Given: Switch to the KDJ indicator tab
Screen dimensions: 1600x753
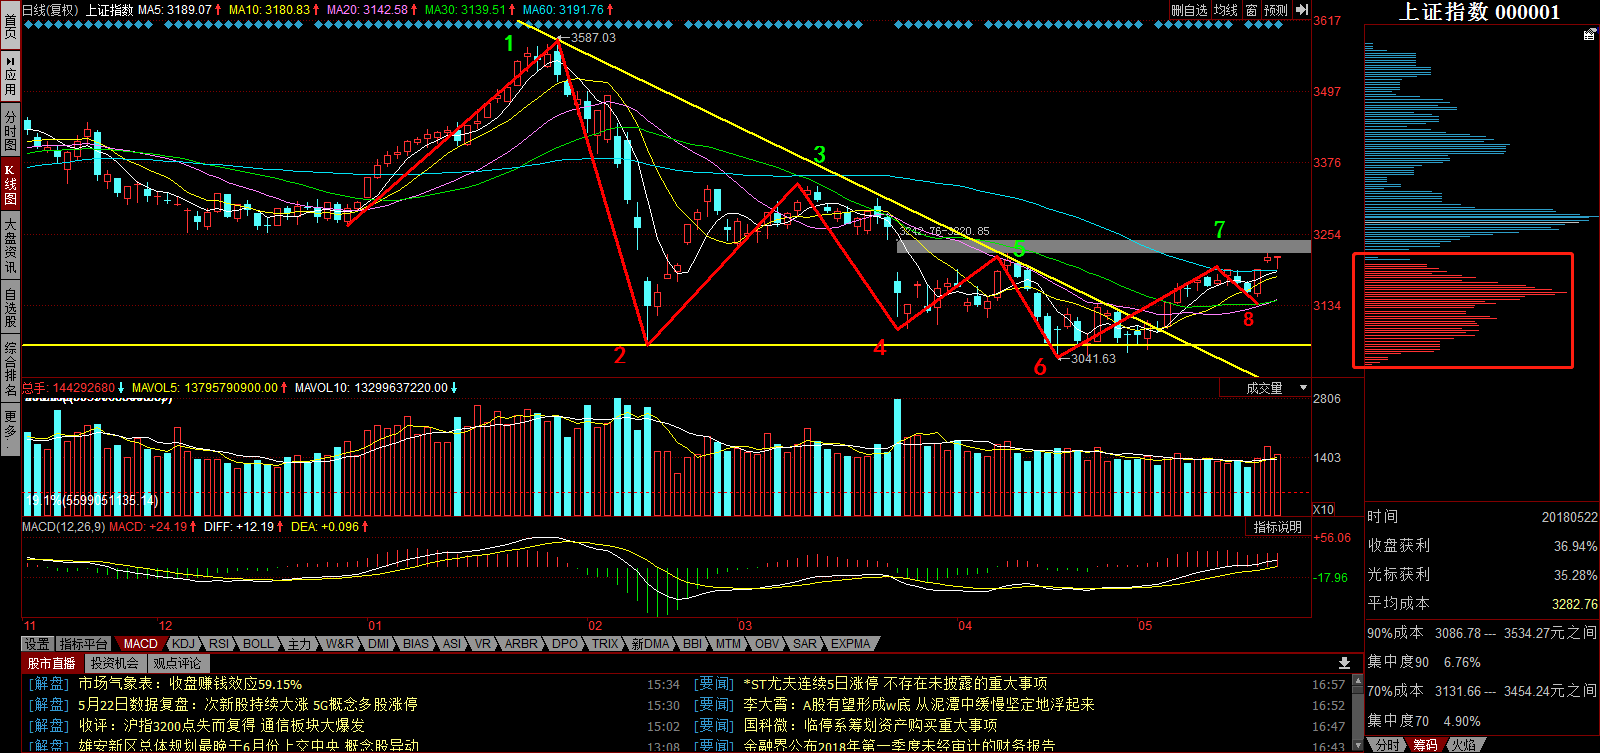Looking at the screenshot, I should (x=183, y=644).
